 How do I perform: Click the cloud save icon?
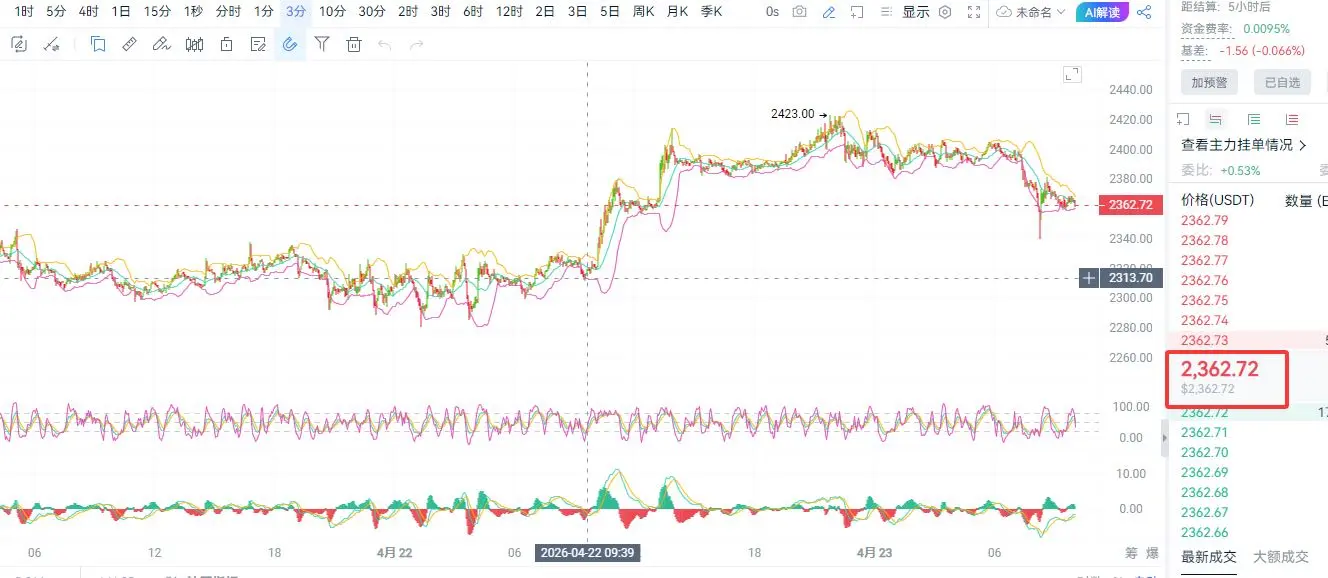coord(1005,12)
